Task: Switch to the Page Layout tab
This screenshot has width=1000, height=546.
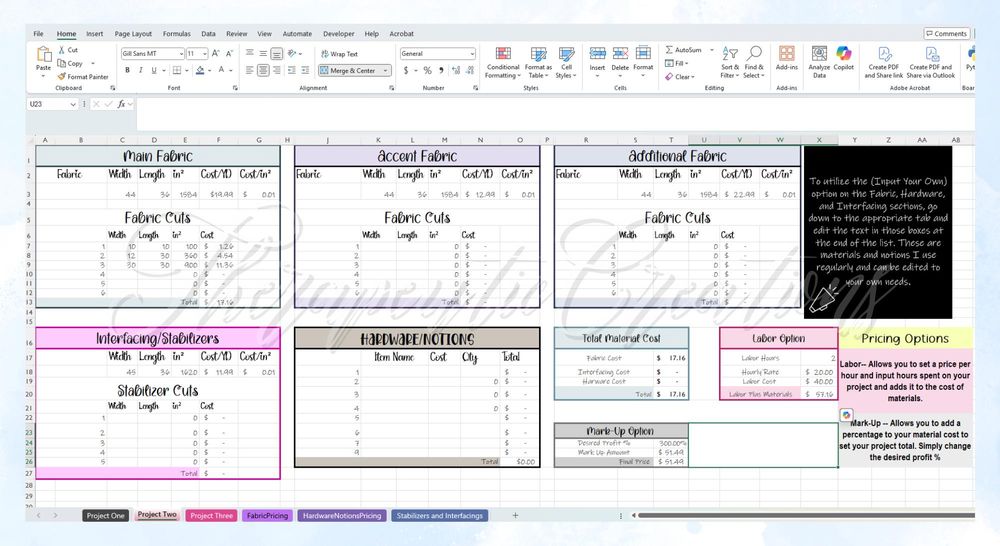Action: pos(133,34)
